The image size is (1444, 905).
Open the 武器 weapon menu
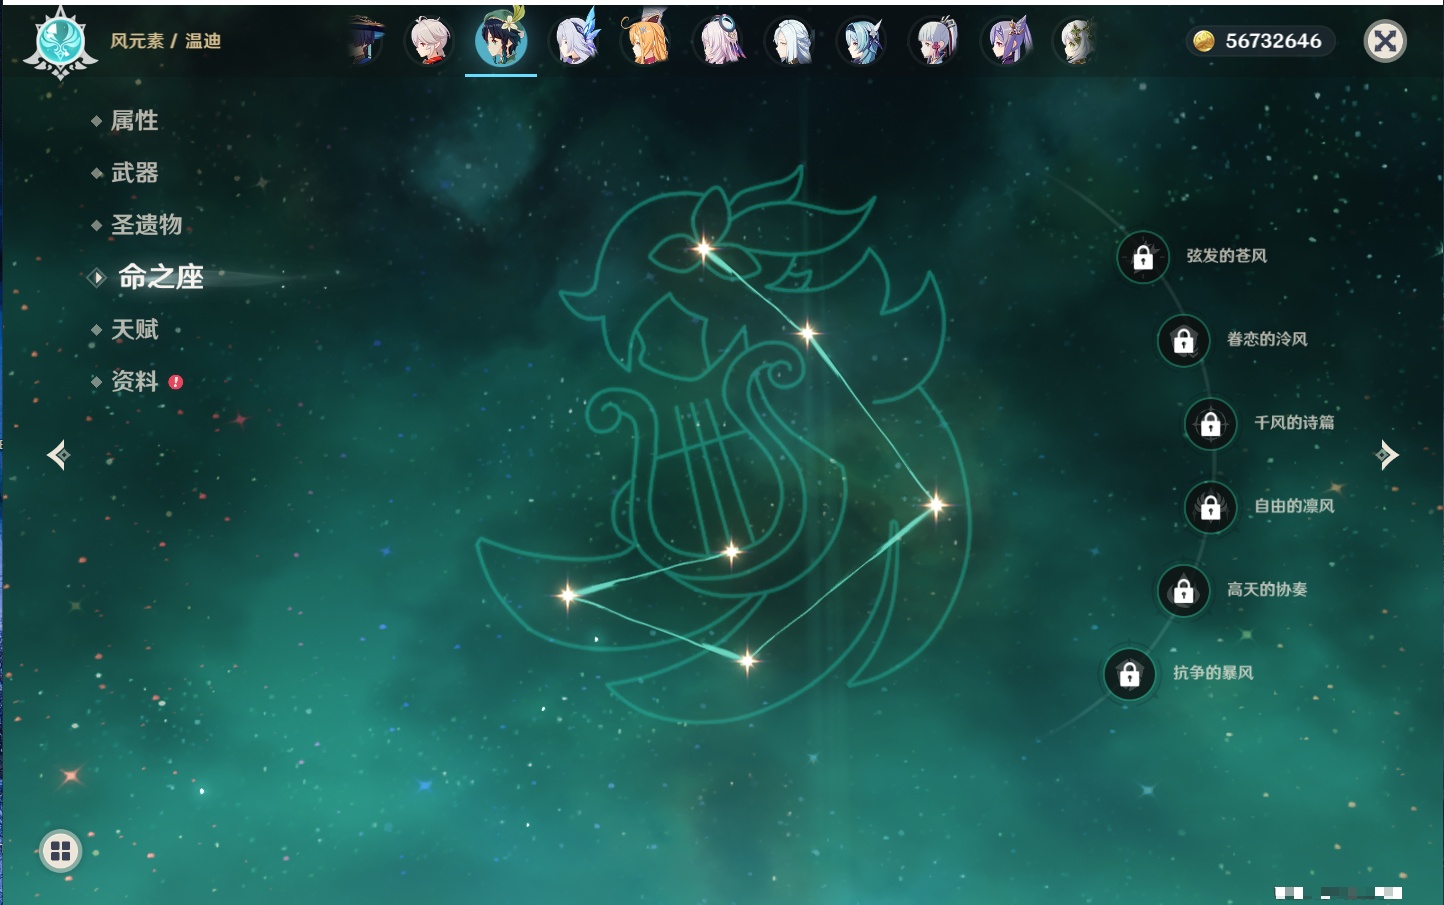click(x=134, y=173)
